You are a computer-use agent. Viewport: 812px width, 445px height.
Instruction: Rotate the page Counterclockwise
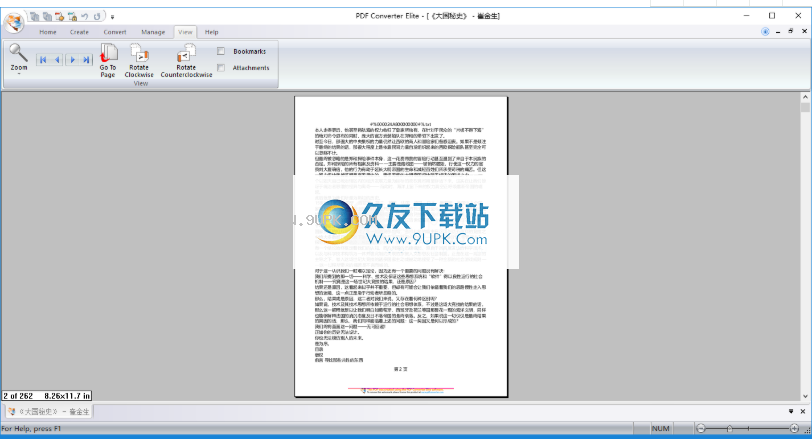tap(186, 61)
